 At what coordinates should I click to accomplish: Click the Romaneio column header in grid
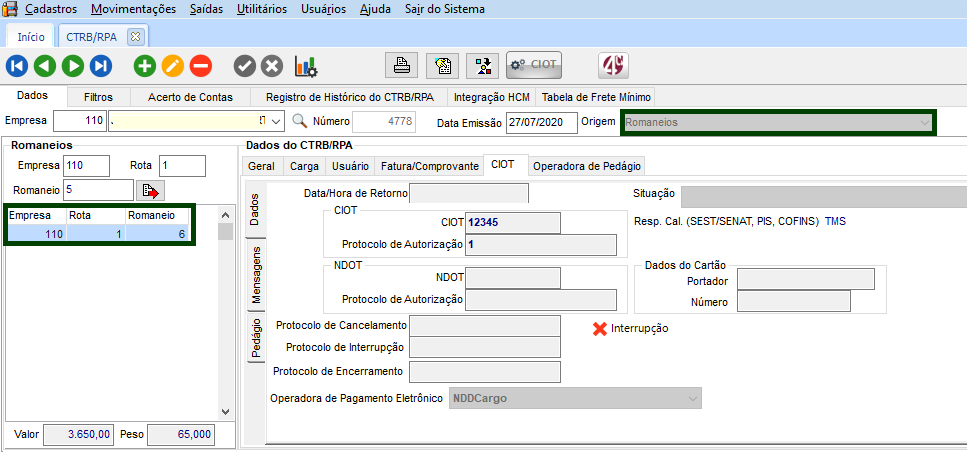(157, 216)
